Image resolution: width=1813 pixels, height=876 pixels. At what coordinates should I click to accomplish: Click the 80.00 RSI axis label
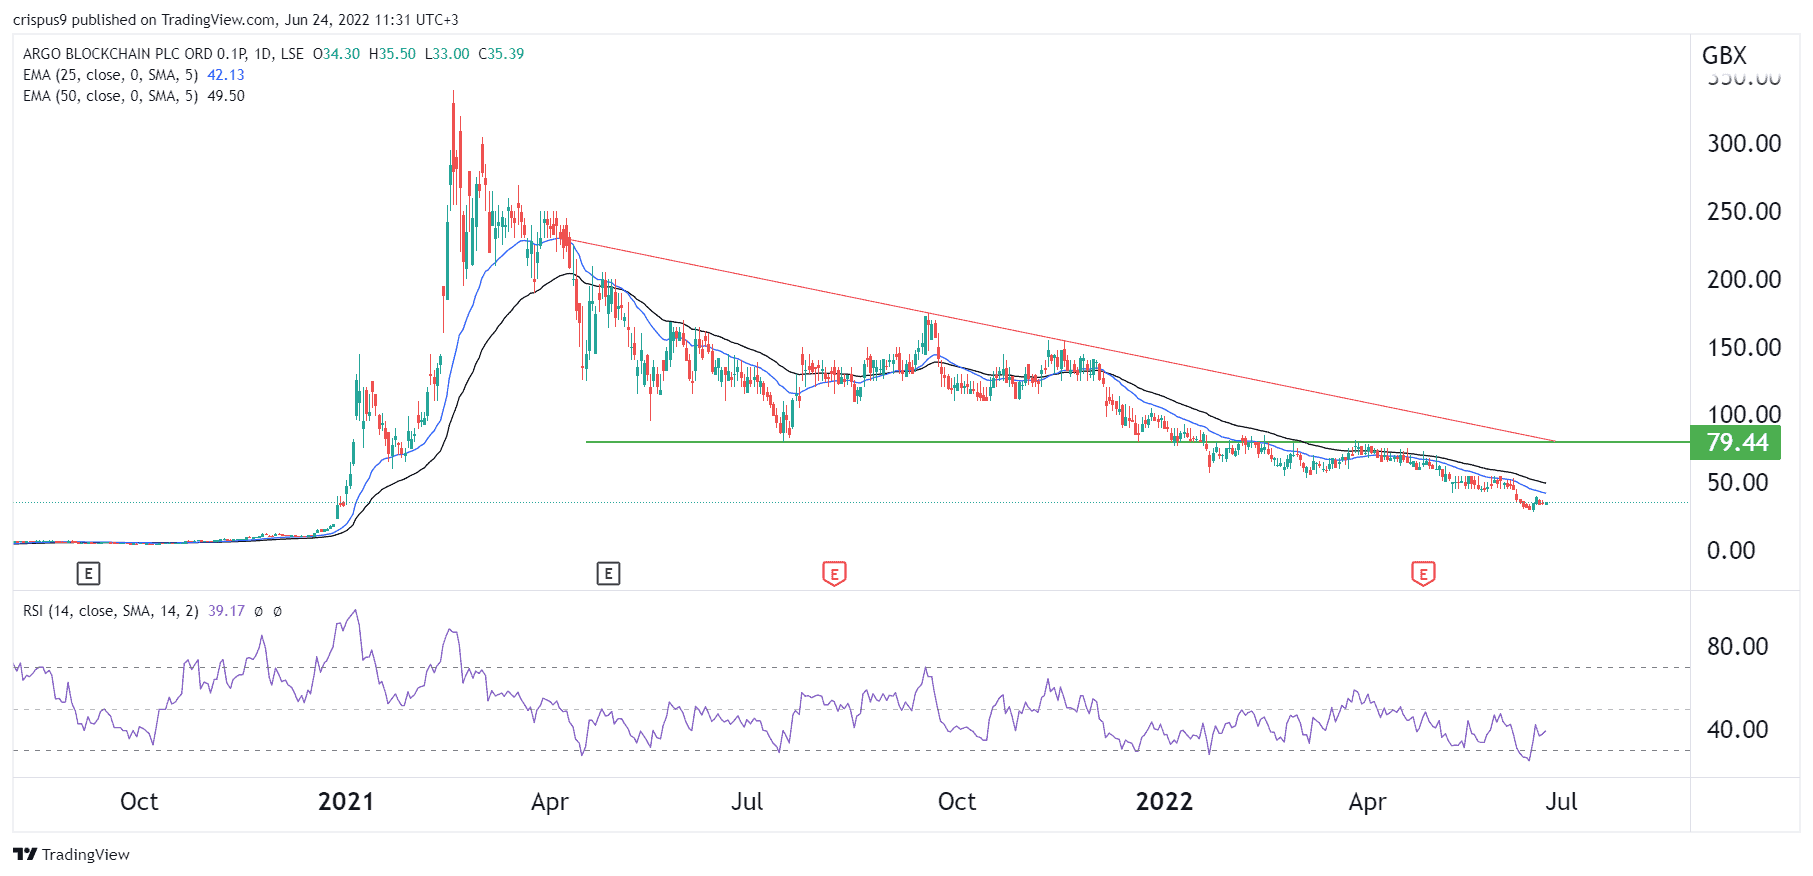click(x=1738, y=646)
